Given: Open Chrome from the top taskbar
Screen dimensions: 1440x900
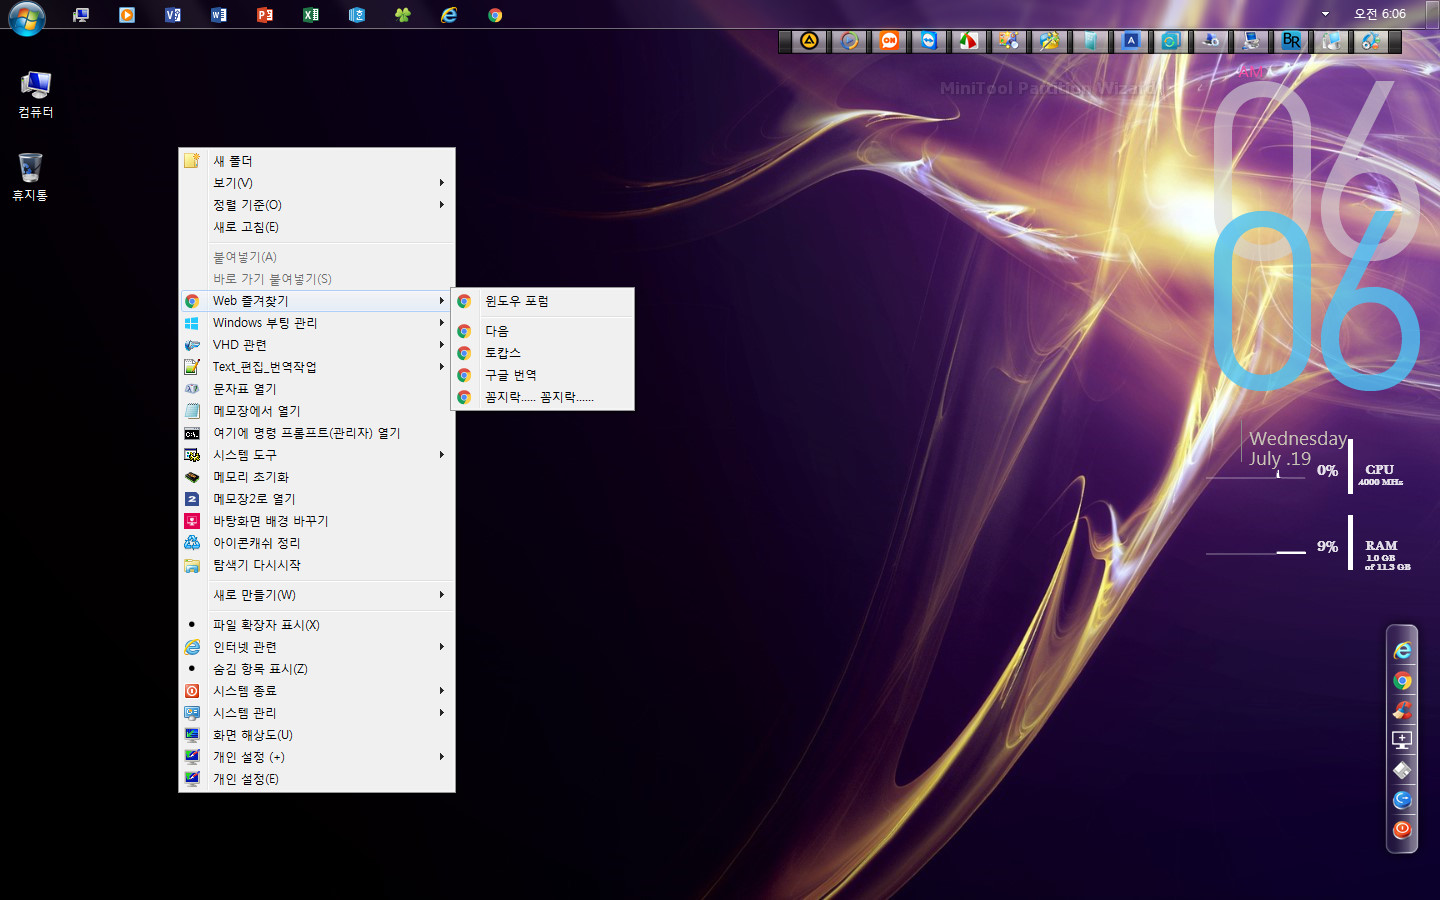Looking at the screenshot, I should (x=495, y=15).
